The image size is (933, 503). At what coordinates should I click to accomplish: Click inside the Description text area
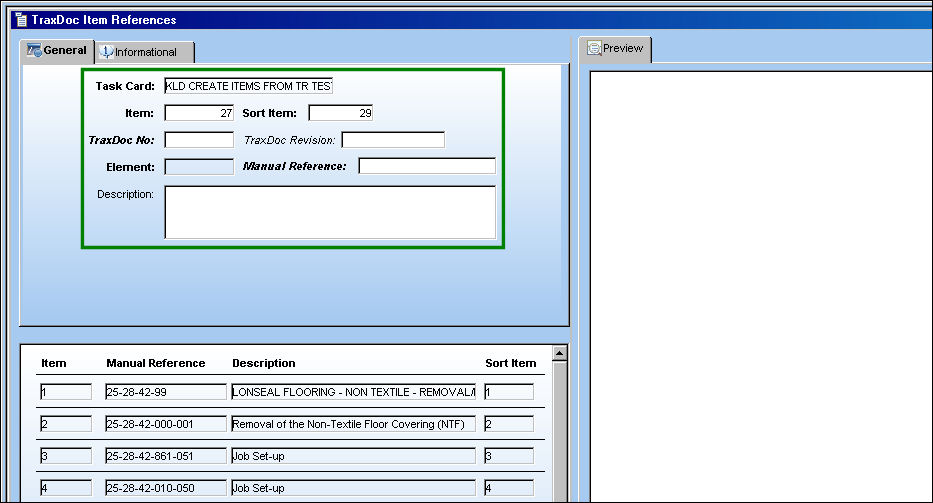330,213
